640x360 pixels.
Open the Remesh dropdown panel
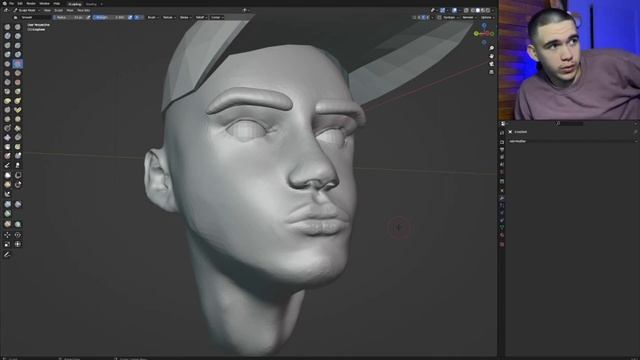(x=469, y=18)
